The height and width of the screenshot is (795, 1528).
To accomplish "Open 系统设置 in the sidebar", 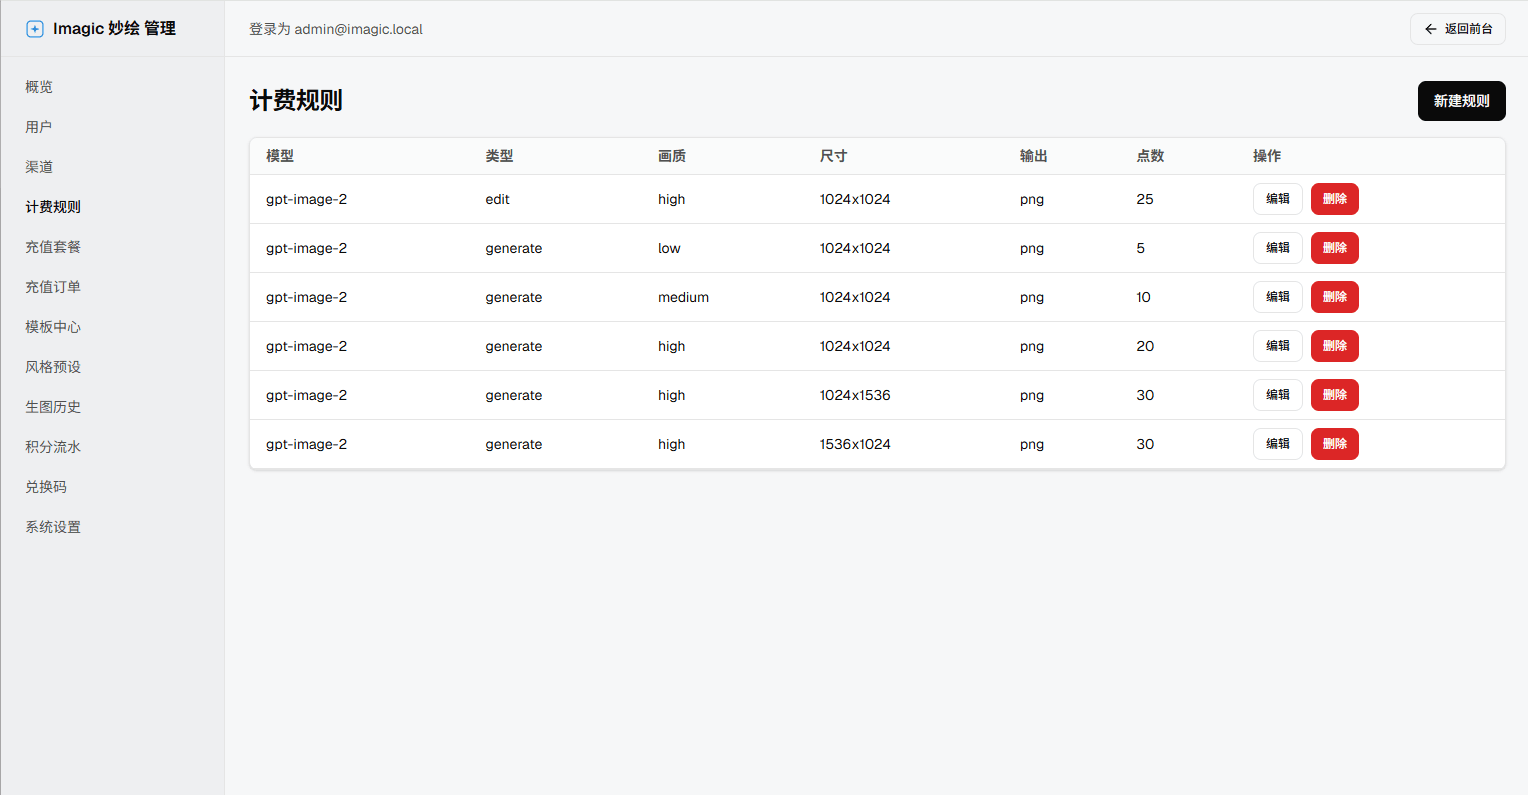I will click(x=53, y=527).
